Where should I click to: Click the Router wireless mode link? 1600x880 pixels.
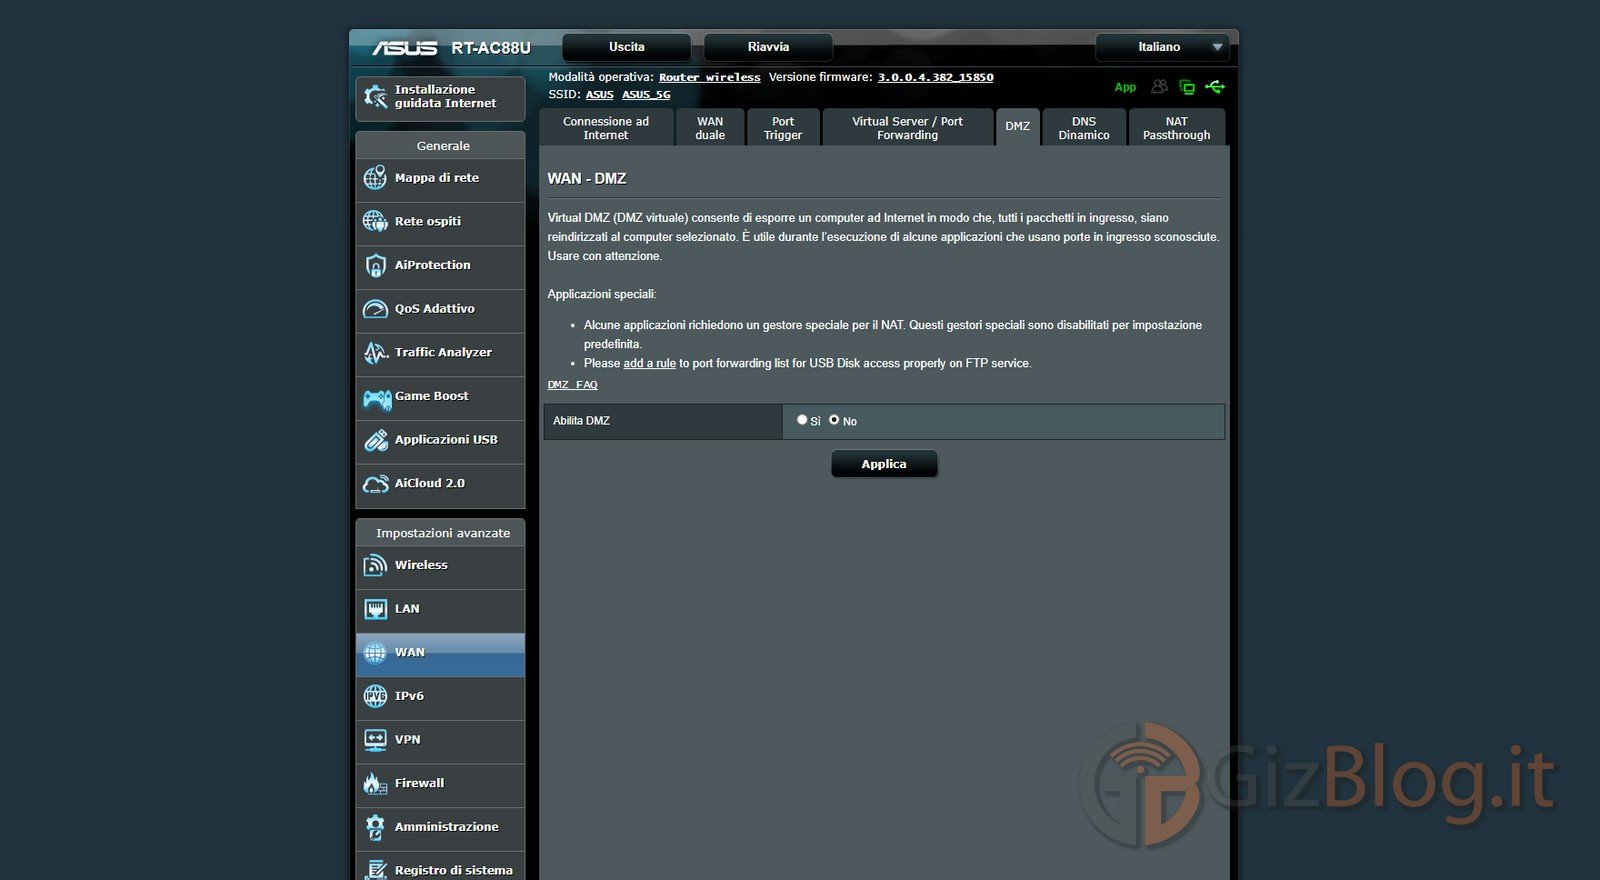tap(710, 77)
